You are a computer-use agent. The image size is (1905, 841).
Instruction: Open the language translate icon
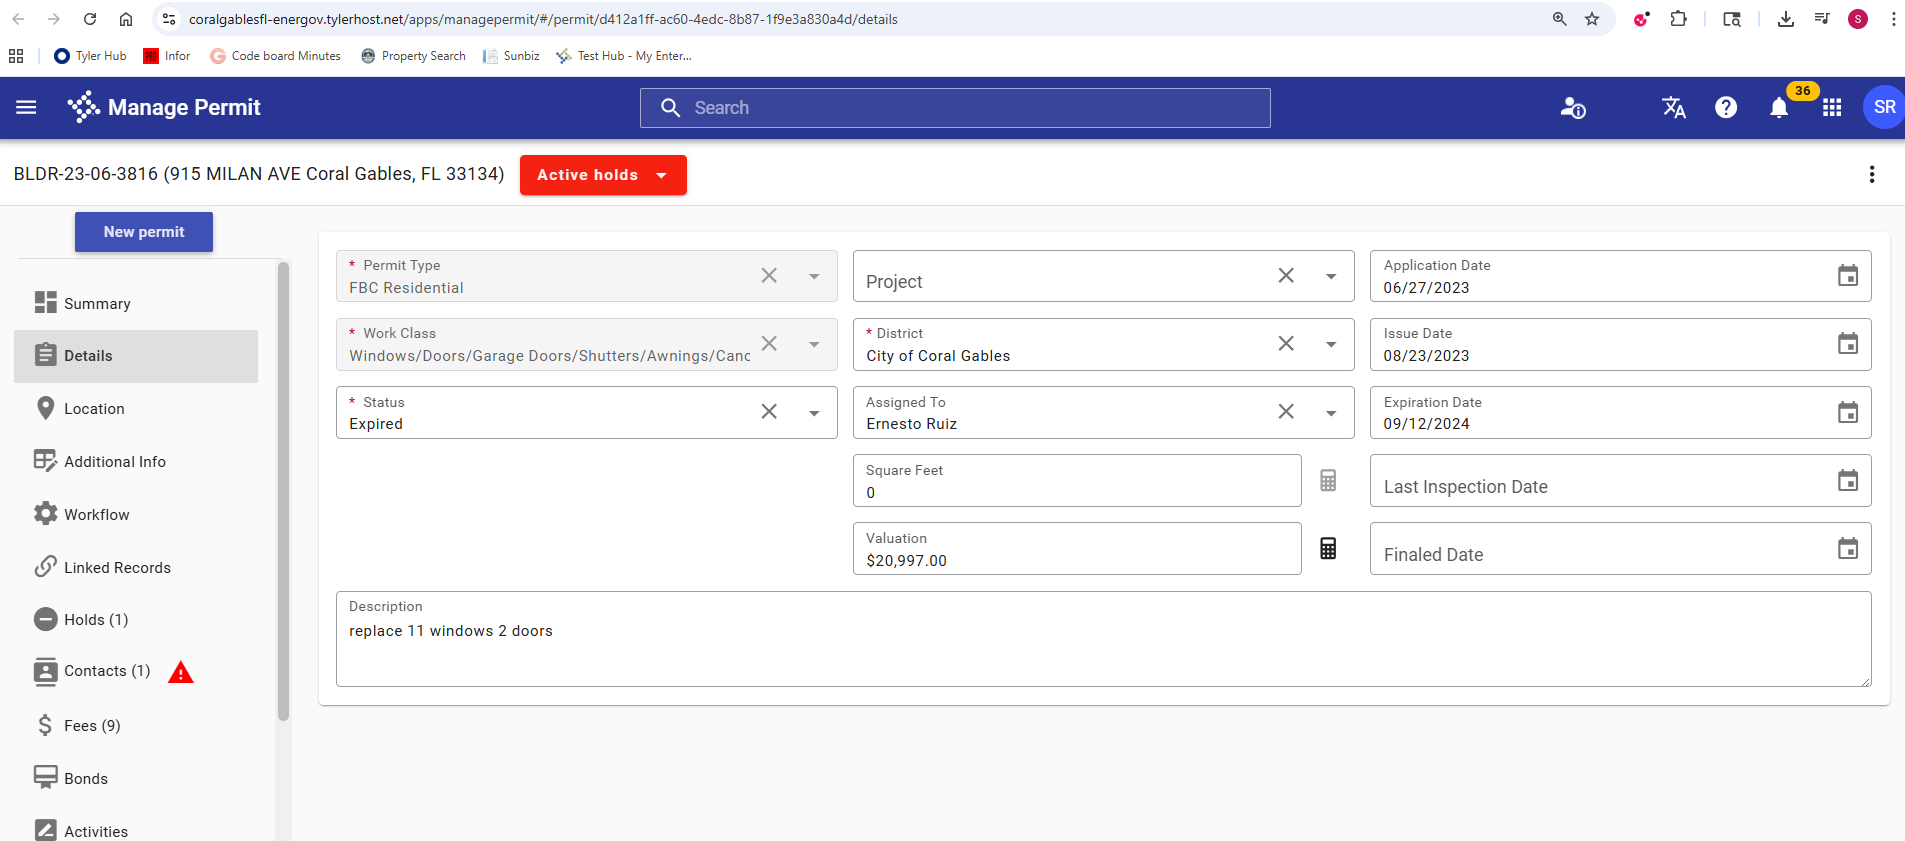pos(1673,108)
